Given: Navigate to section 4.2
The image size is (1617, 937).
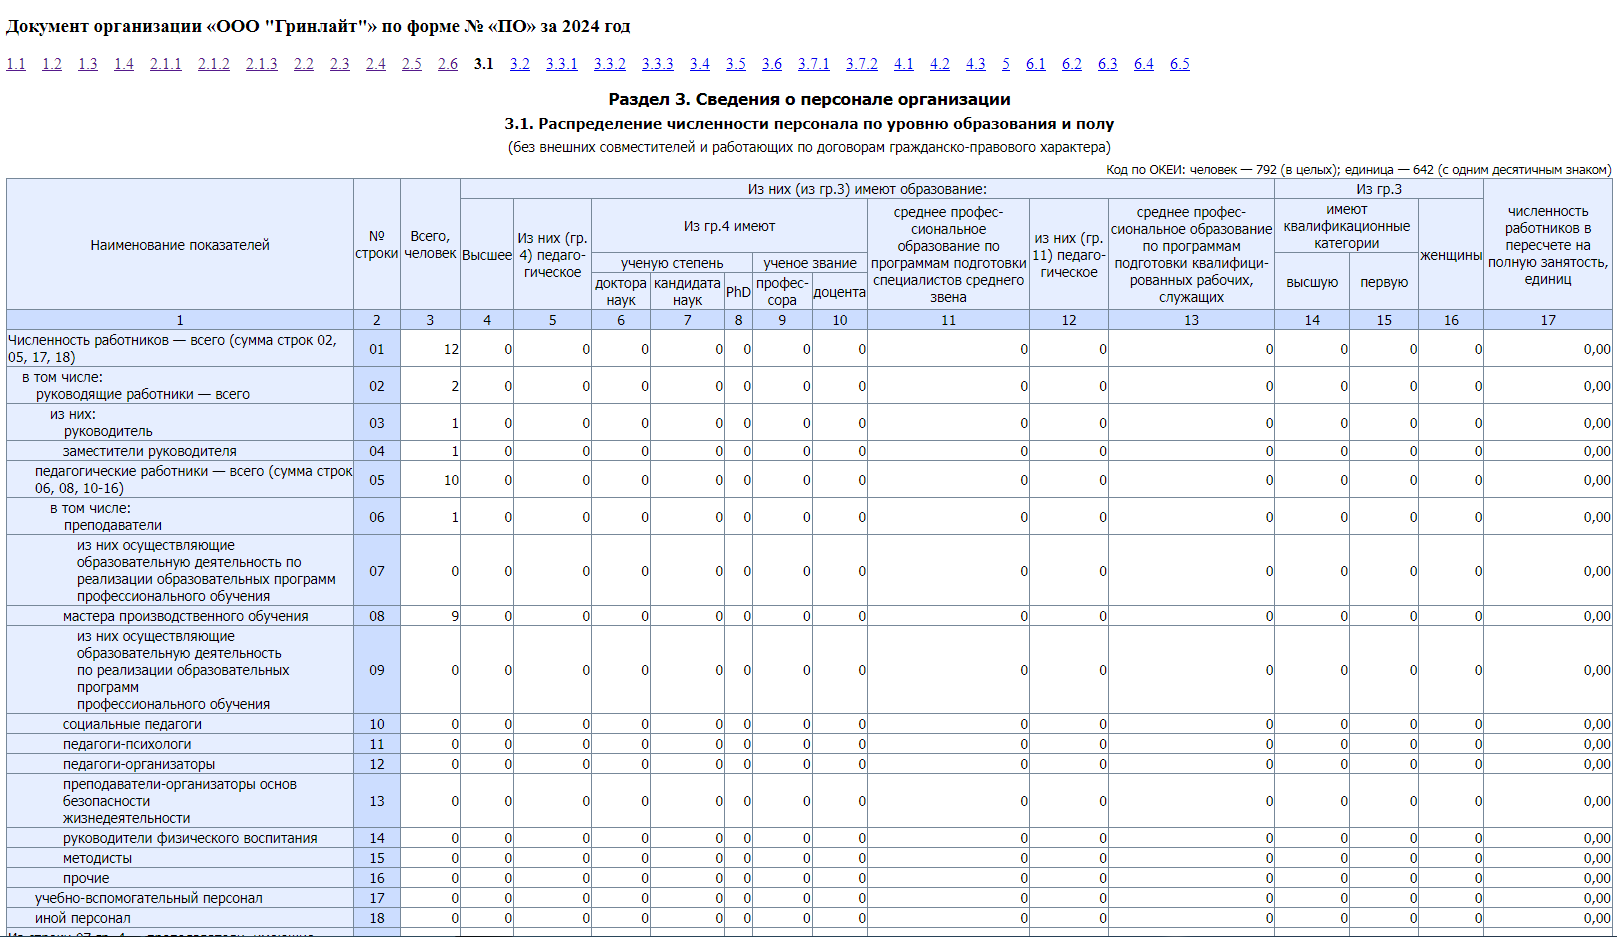Looking at the screenshot, I should [940, 64].
